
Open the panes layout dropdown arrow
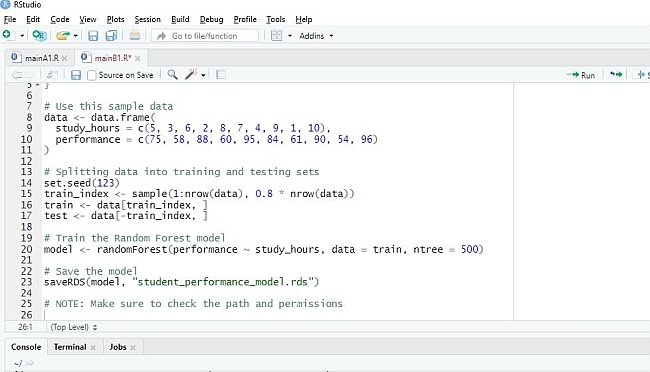click(x=290, y=36)
